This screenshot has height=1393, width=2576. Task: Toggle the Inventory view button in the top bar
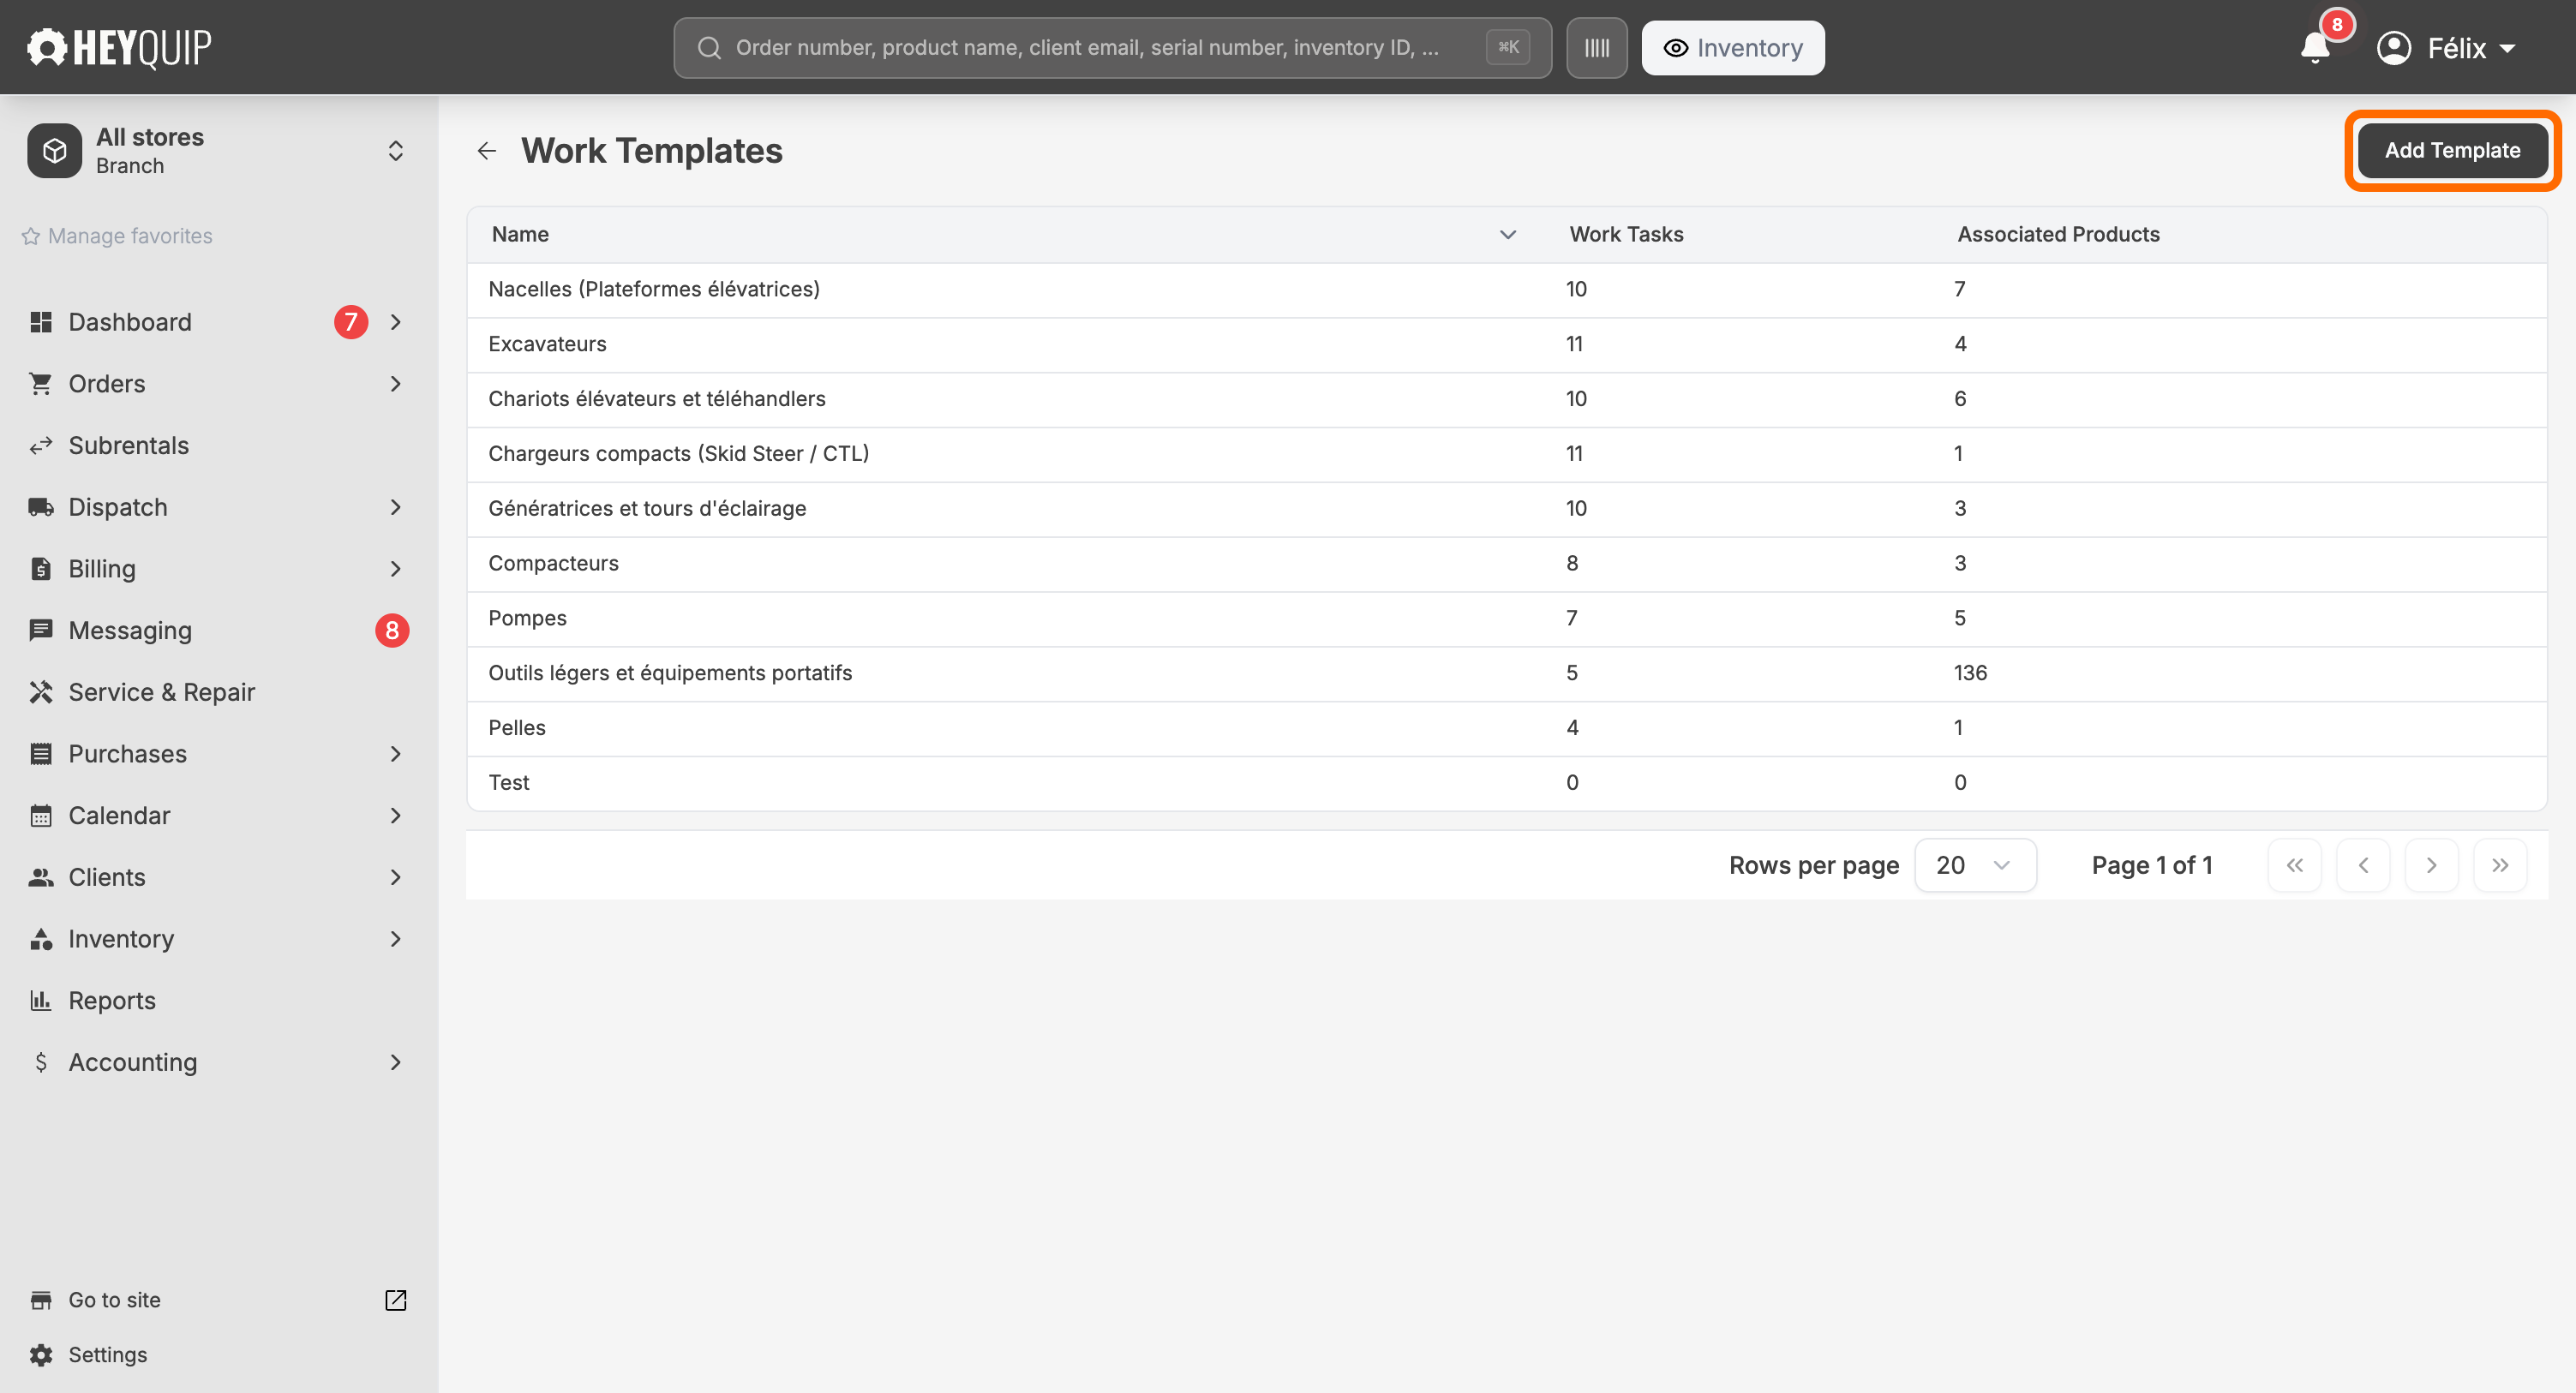pos(1732,47)
